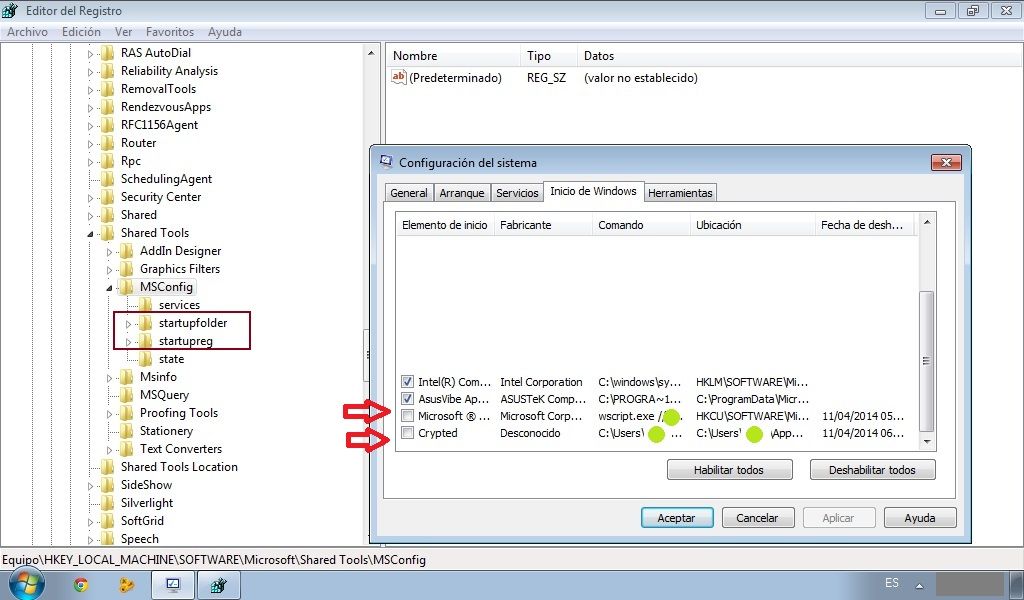Click the Msinfo folder icon
The image size is (1024, 600).
click(x=127, y=377)
